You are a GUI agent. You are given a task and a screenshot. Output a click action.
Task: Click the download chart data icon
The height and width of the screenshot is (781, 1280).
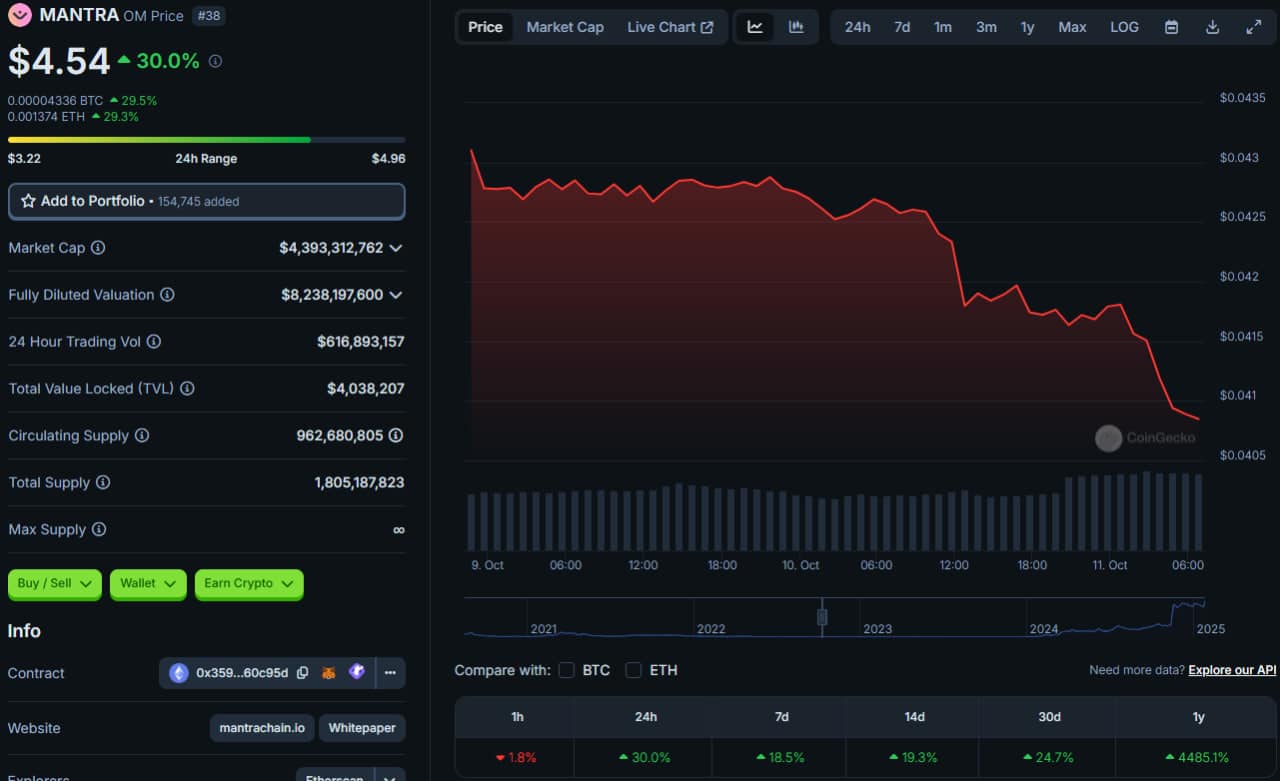(x=1213, y=27)
